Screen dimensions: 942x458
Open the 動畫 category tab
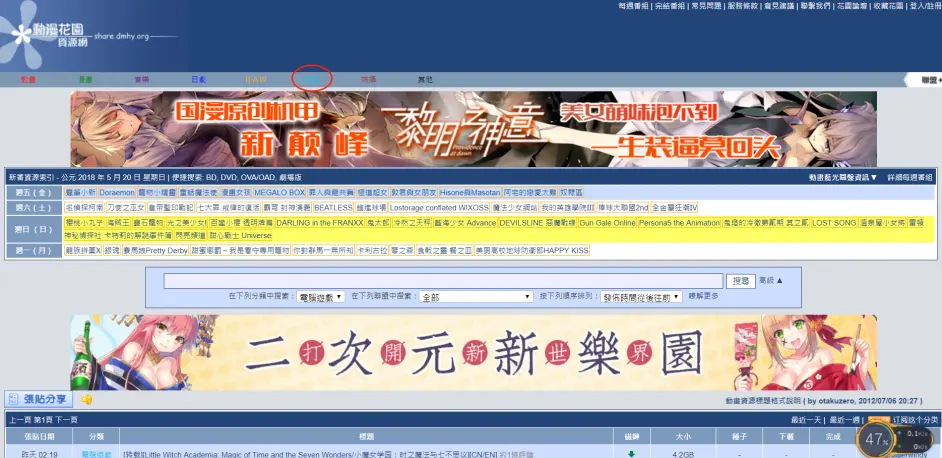(x=28, y=79)
